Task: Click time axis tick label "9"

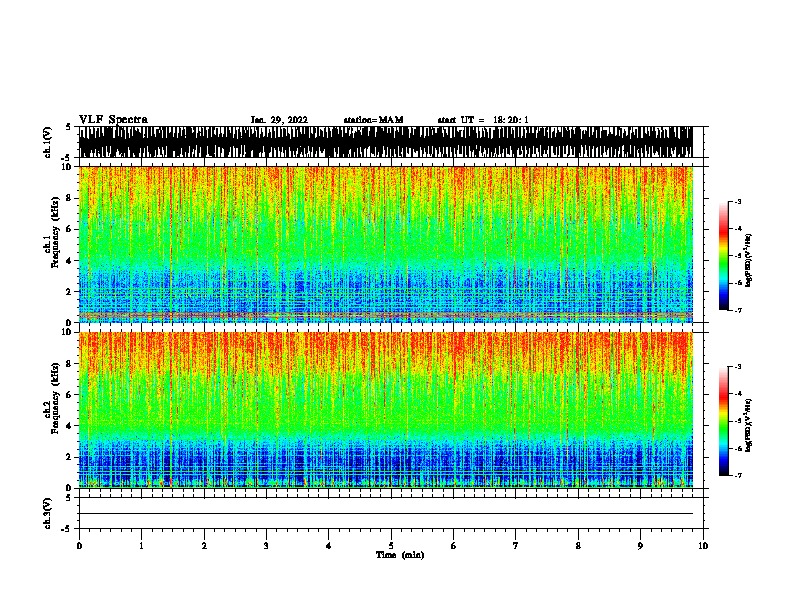Action: (640, 546)
